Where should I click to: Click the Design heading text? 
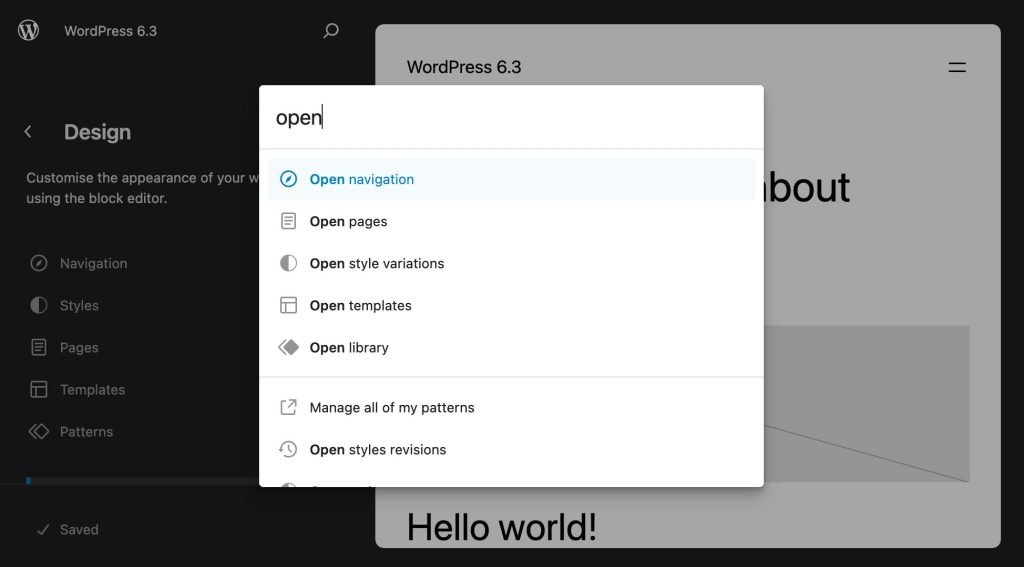click(x=97, y=132)
